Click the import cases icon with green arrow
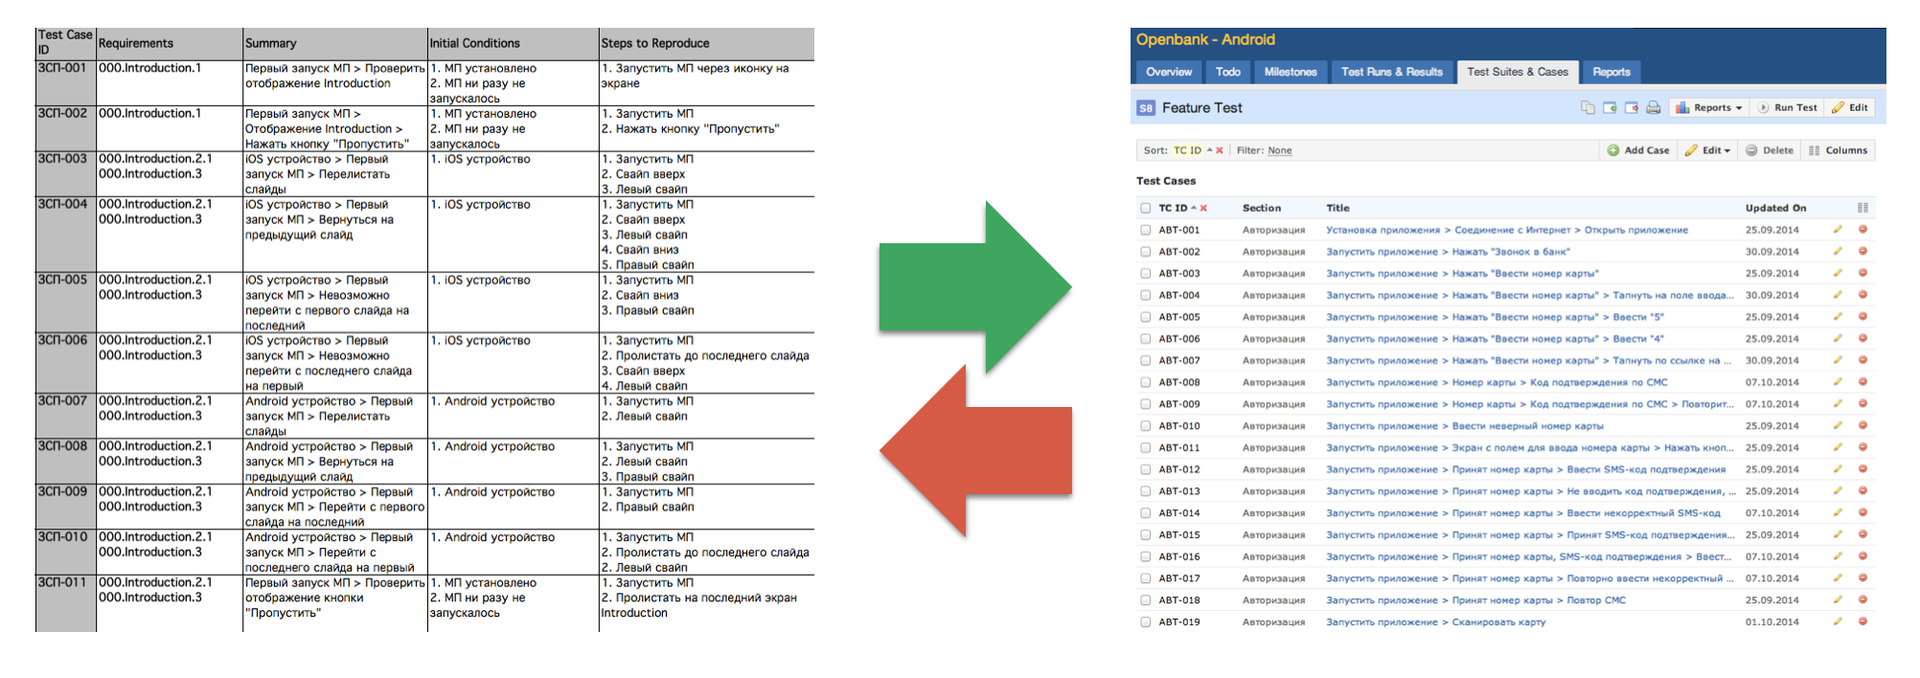Image resolution: width=1920 pixels, height=678 pixels. [1610, 108]
